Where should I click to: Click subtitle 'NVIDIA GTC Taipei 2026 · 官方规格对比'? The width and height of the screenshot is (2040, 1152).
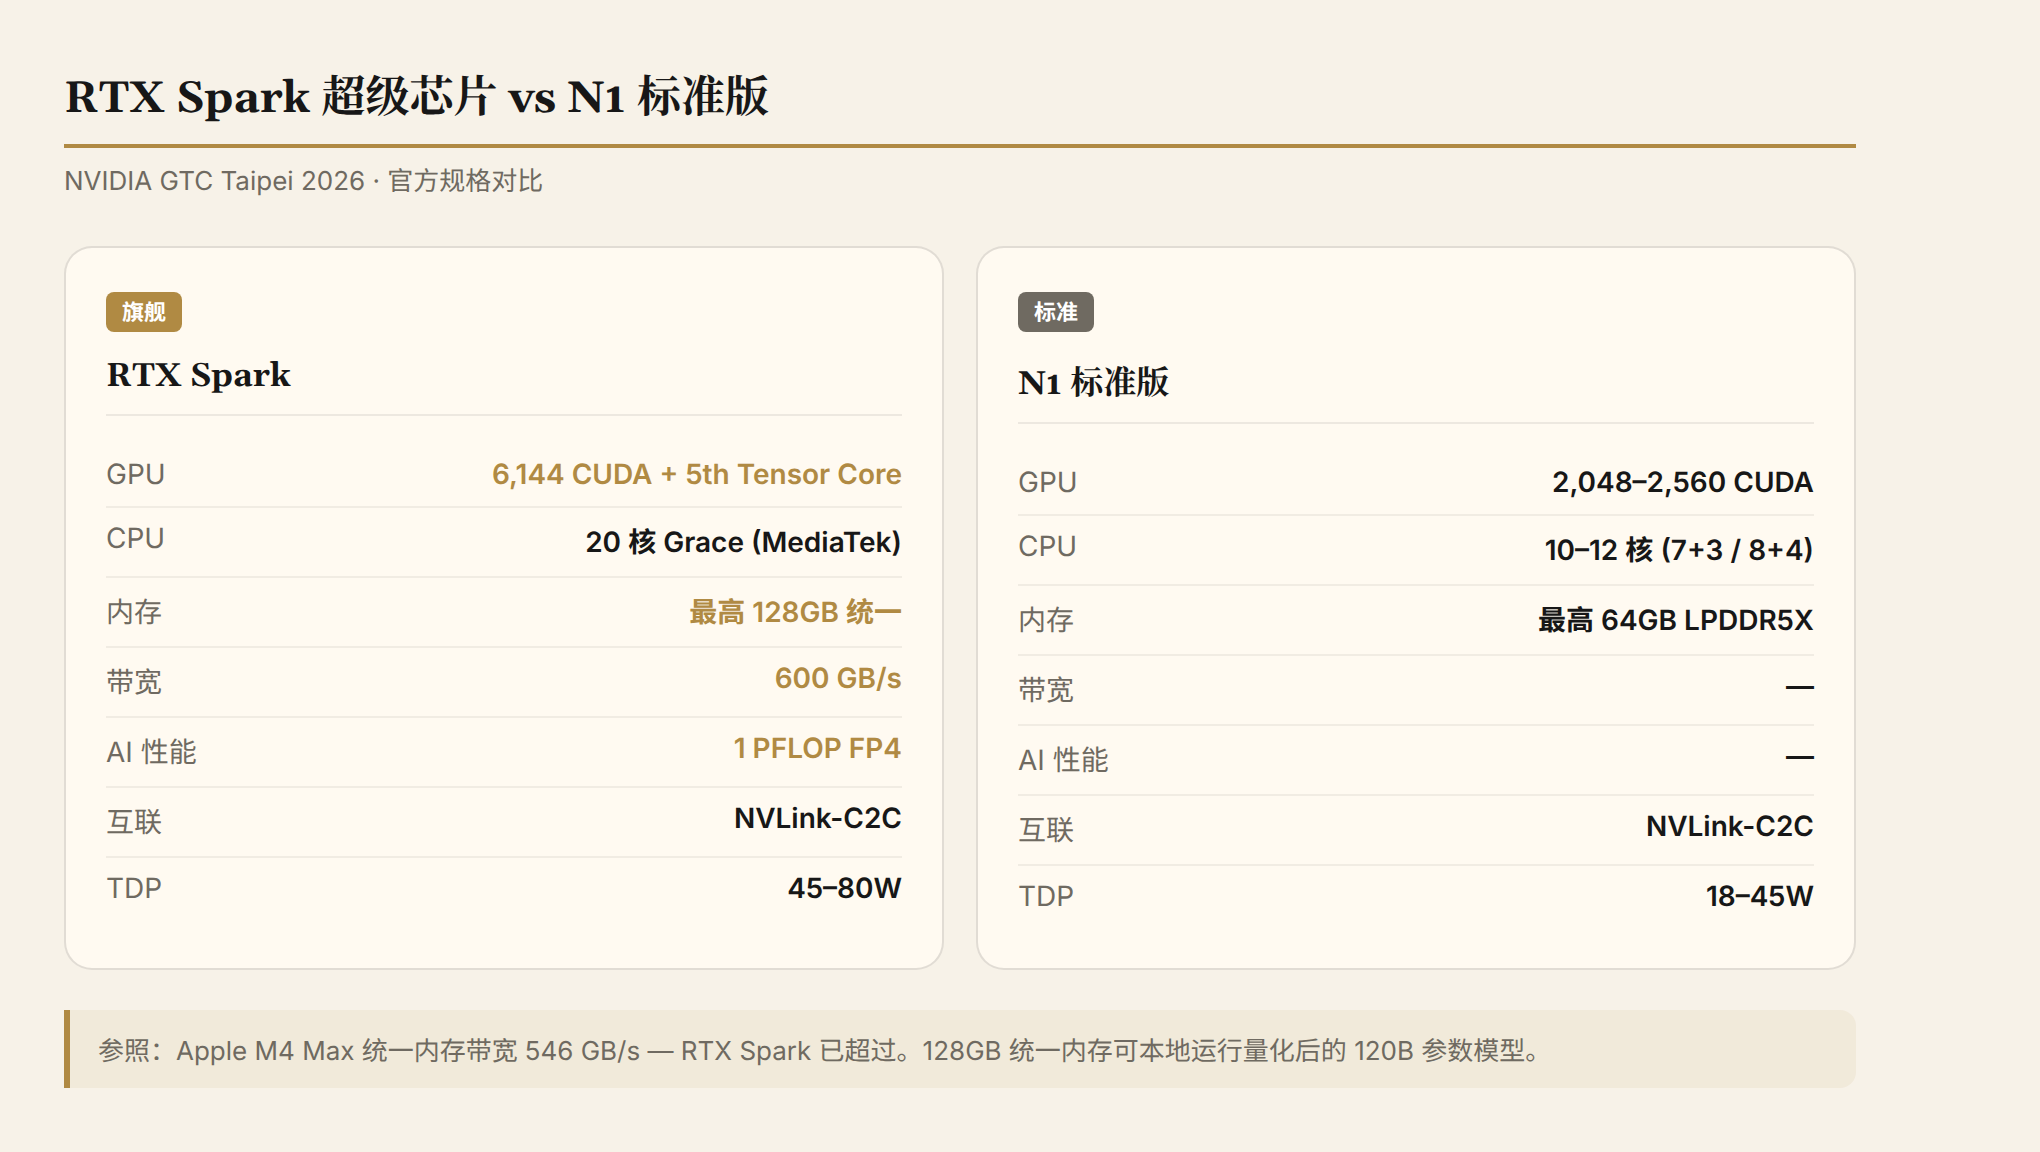point(303,181)
